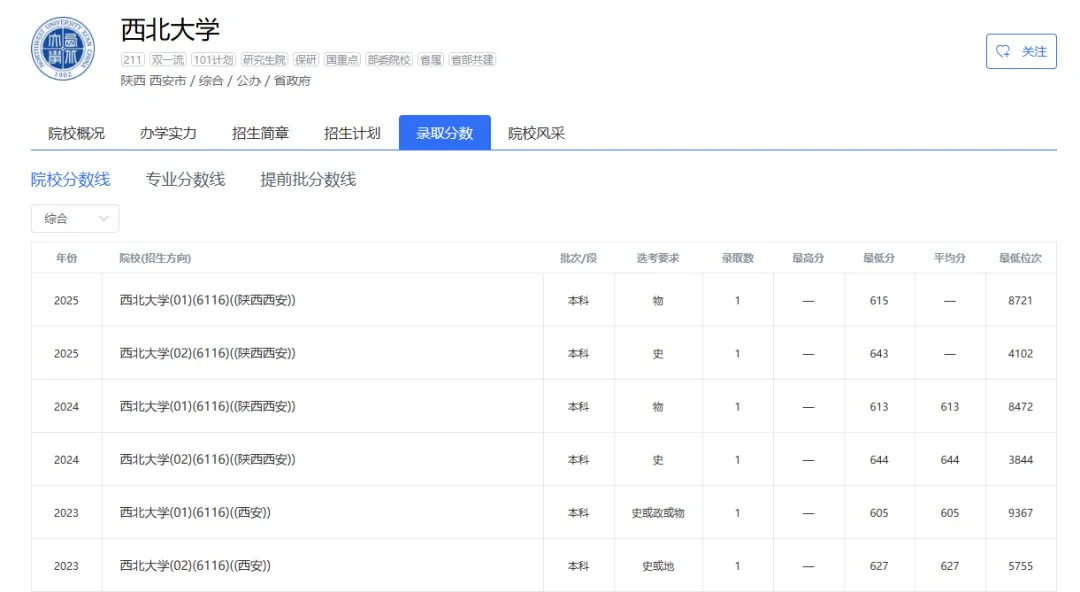Click the 史或地 requirement cell
1080x592 pixels.
coord(658,566)
